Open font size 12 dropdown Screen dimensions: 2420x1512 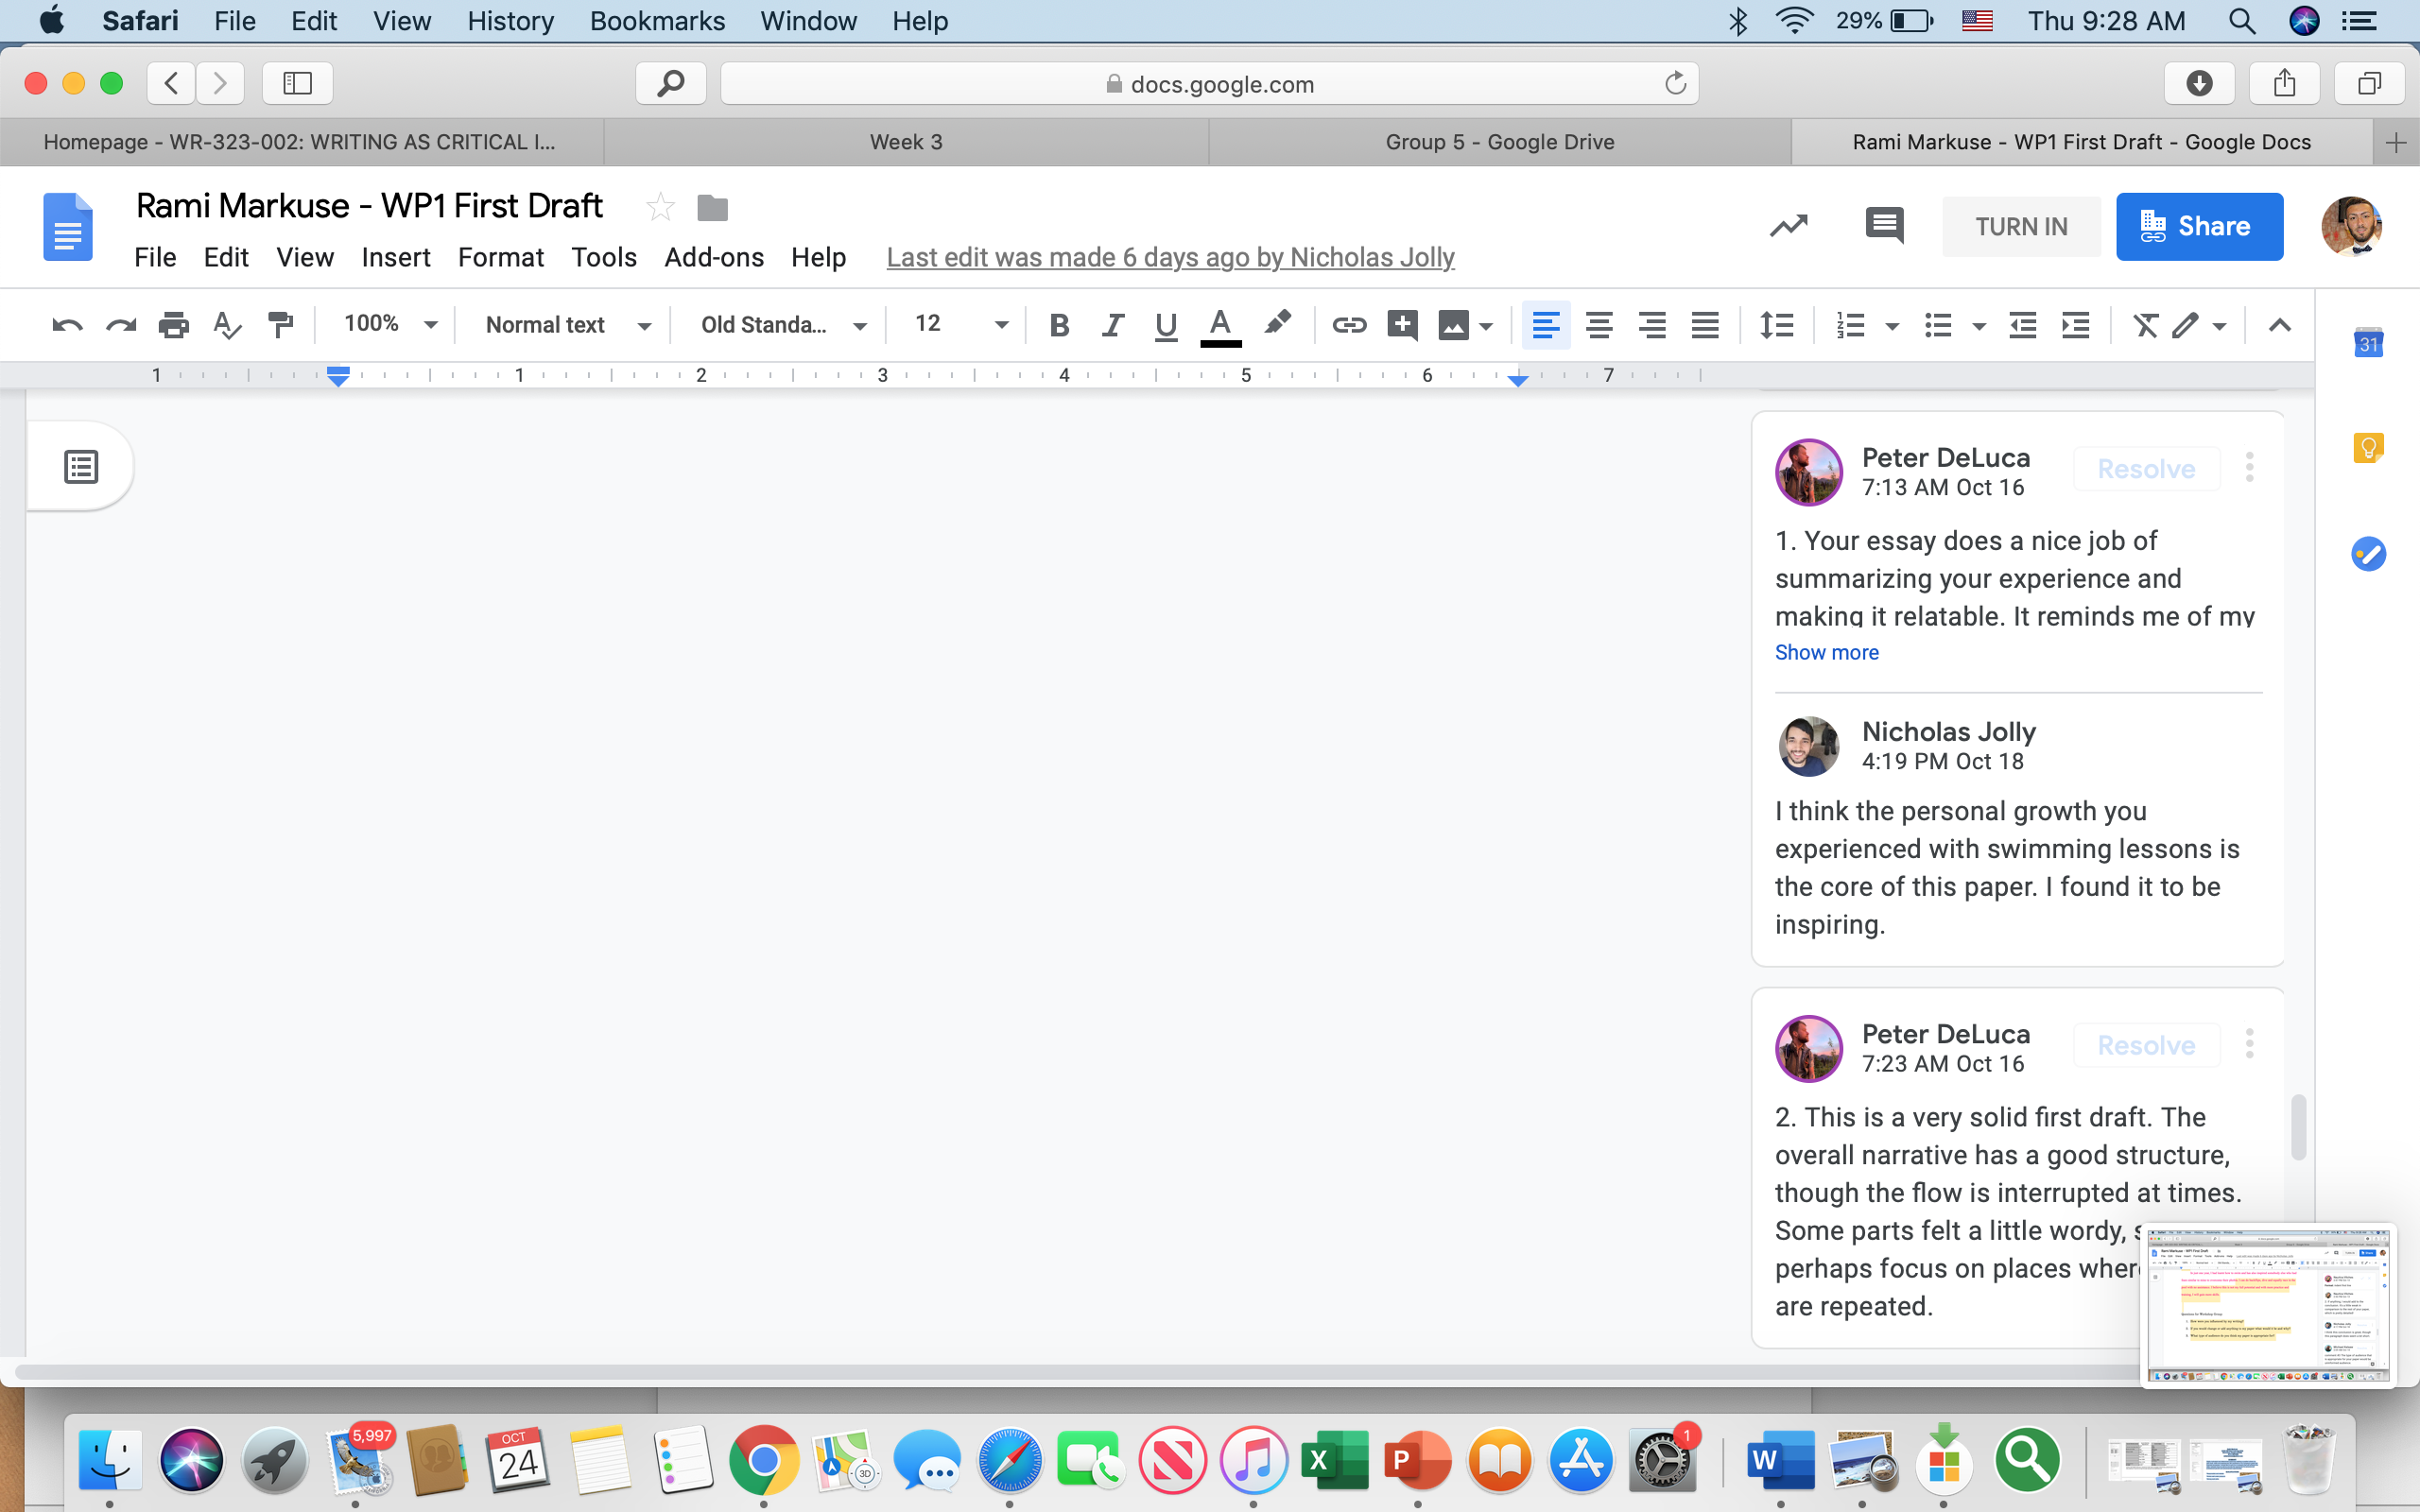(x=961, y=324)
